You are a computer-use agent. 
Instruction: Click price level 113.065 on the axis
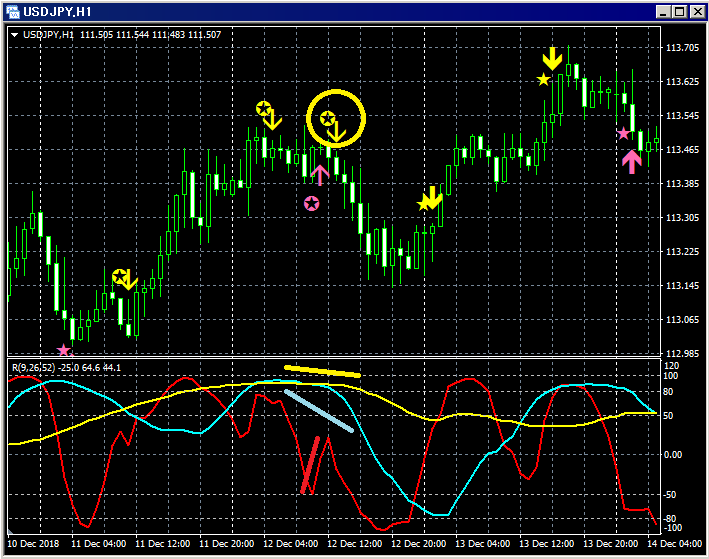click(682, 320)
